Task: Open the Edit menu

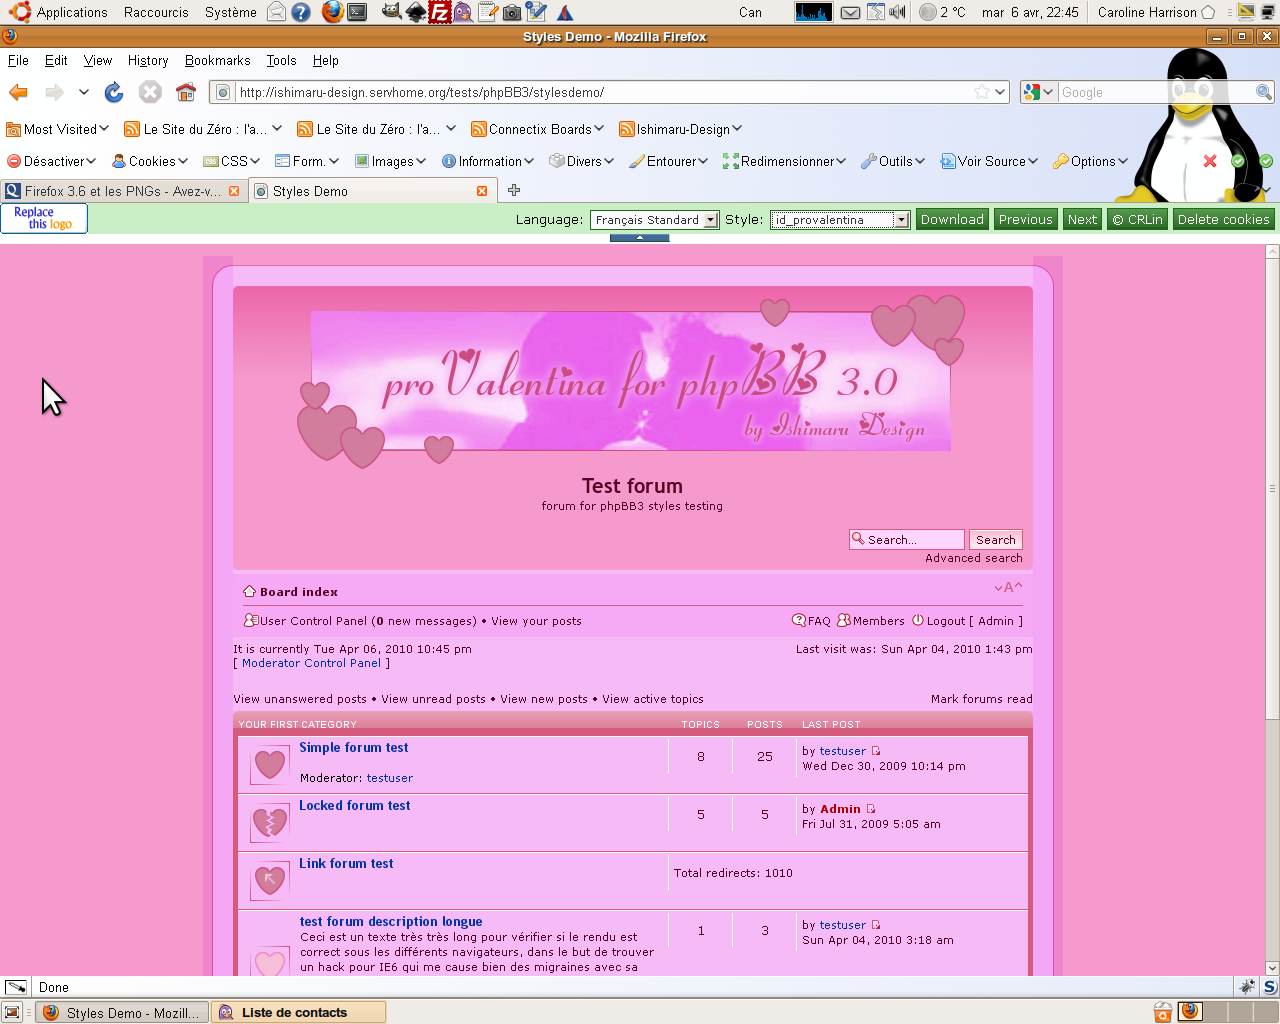Action: pos(56,60)
